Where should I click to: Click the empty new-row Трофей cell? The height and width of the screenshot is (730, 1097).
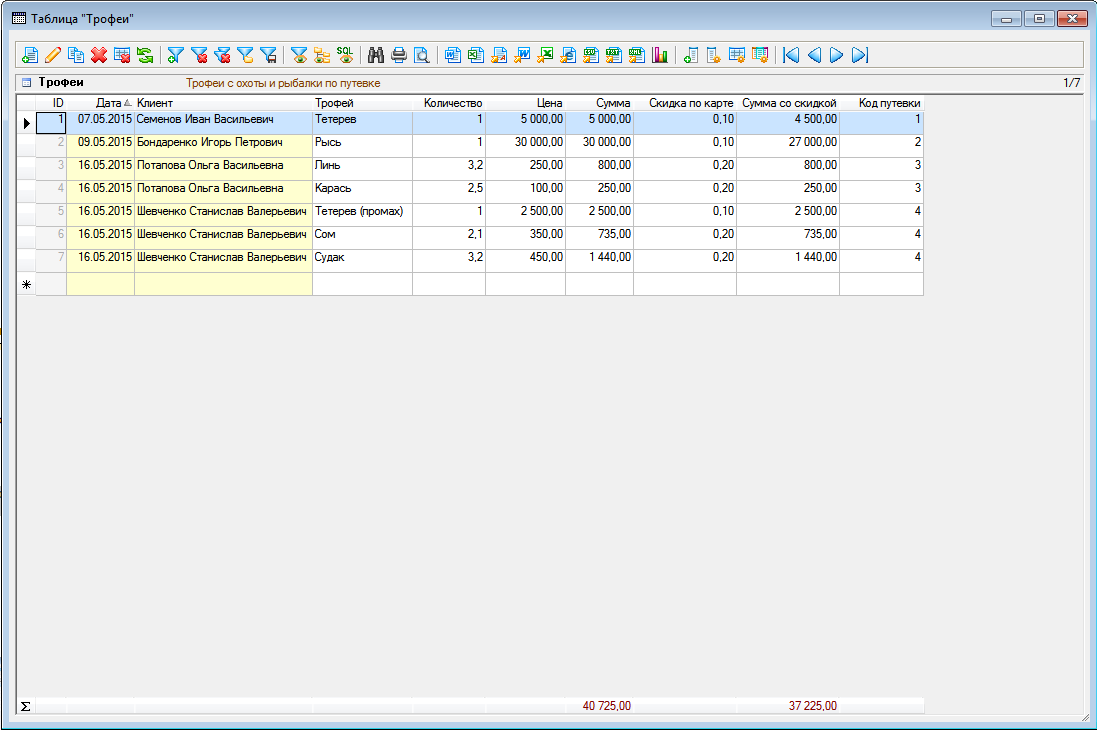(362, 284)
